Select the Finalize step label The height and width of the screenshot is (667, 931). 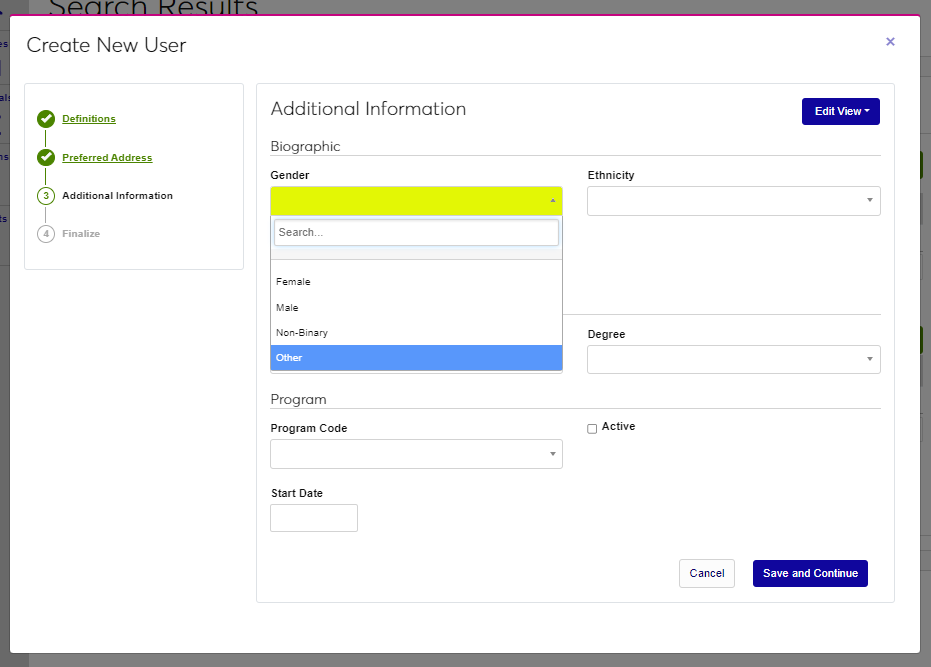pos(81,234)
